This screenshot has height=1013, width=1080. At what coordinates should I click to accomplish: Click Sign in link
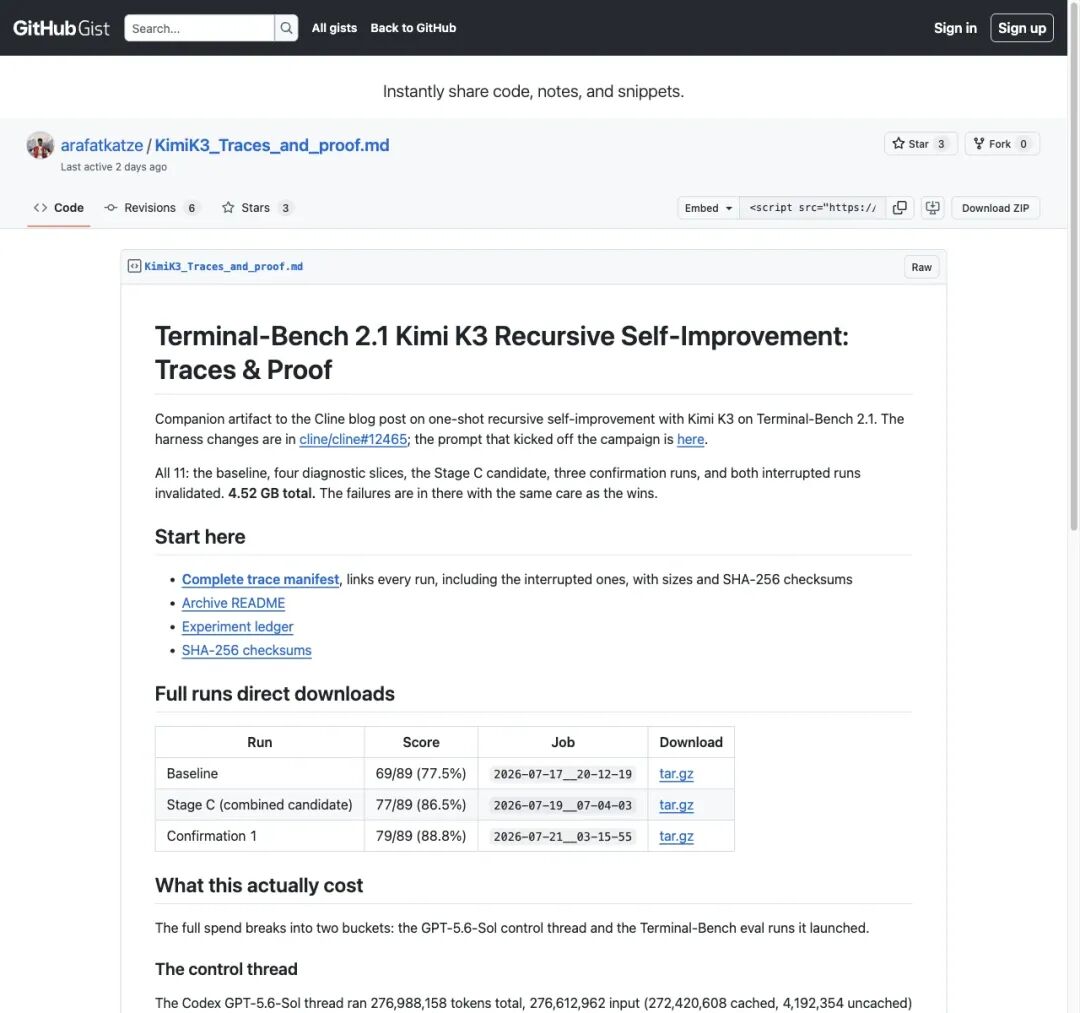tap(955, 28)
